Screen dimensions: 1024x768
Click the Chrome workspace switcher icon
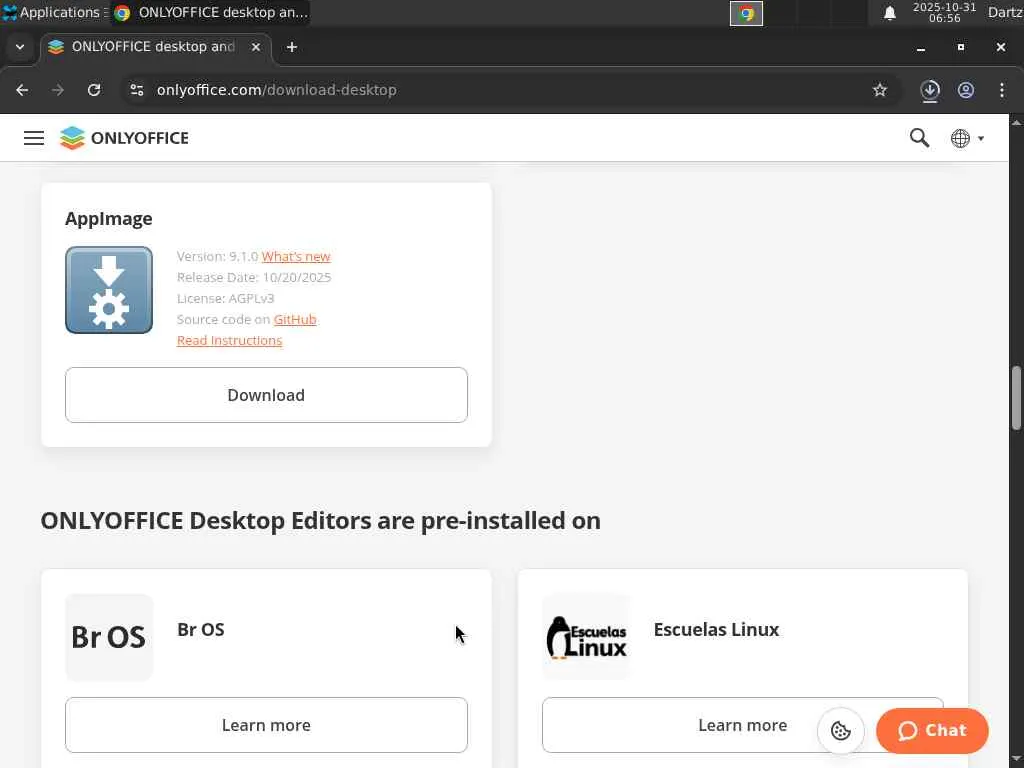click(746, 13)
